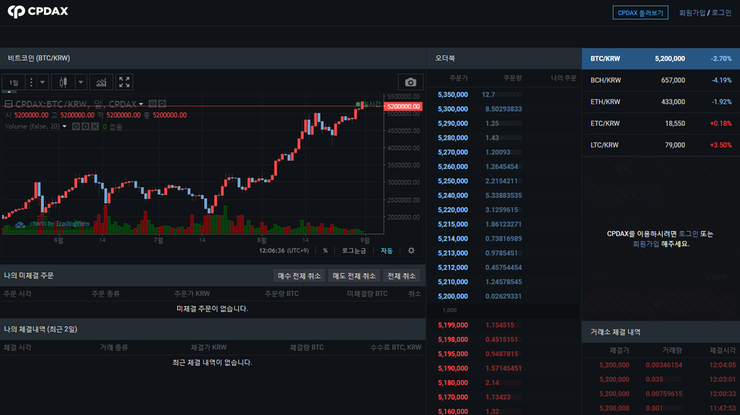The width and height of the screenshot is (740, 415).
Task: Click the 5,199,000 bid price
Action: click(x=453, y=325)
